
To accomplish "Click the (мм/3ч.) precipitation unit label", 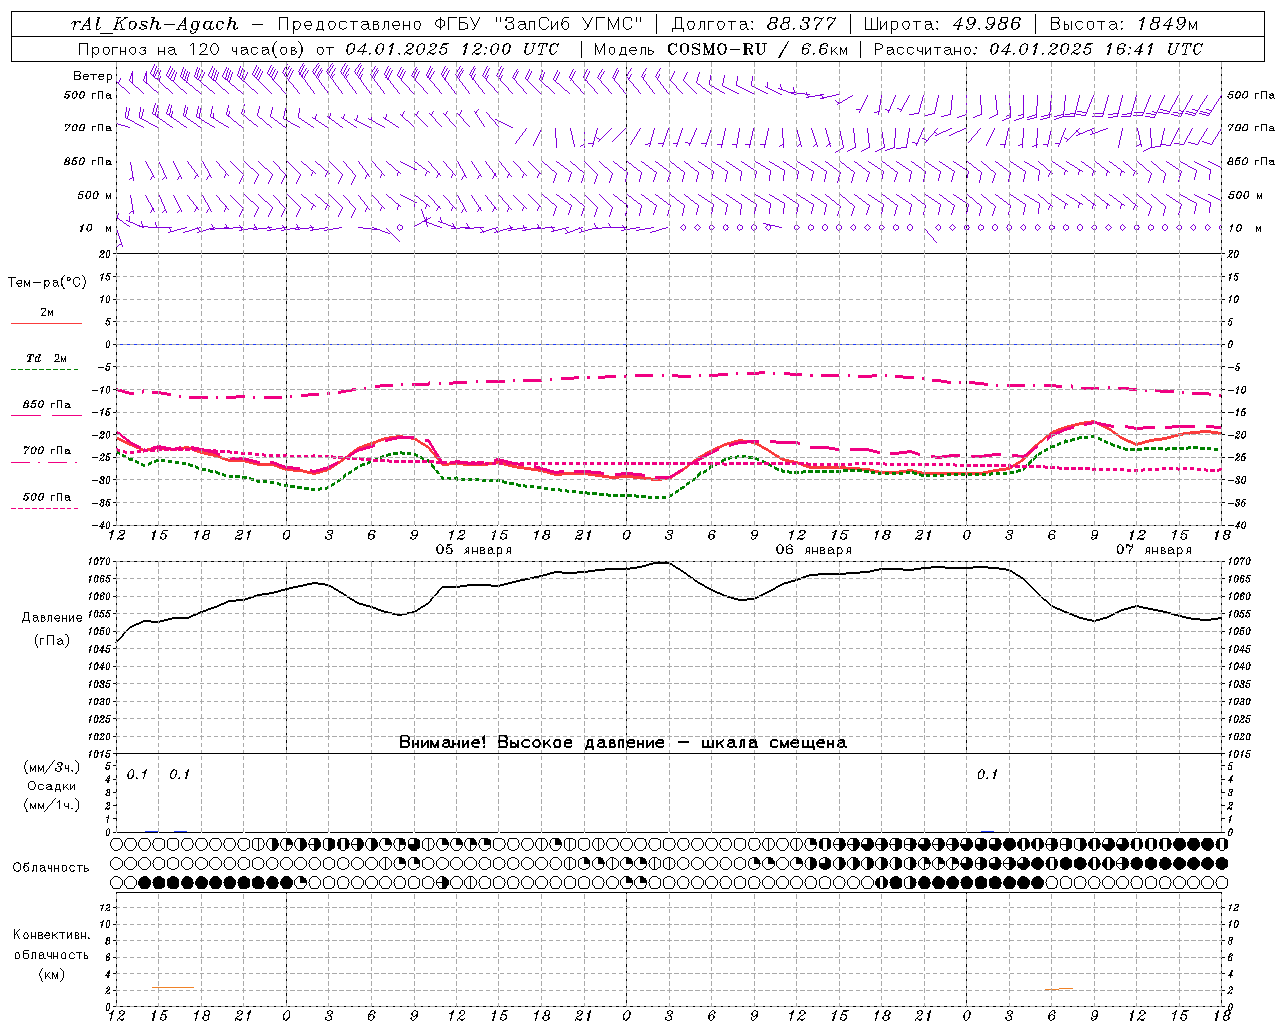I will pyautogui.click(x=51, y=767).
